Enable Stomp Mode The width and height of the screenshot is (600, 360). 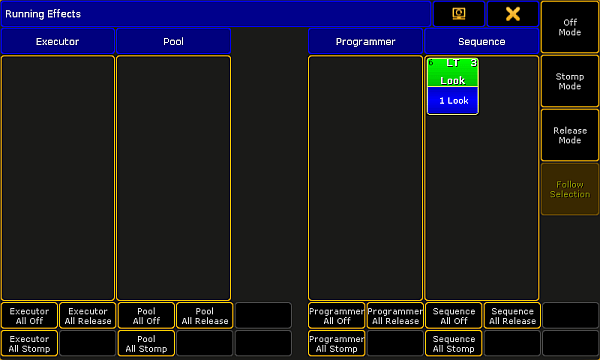(x=570, y=81)
